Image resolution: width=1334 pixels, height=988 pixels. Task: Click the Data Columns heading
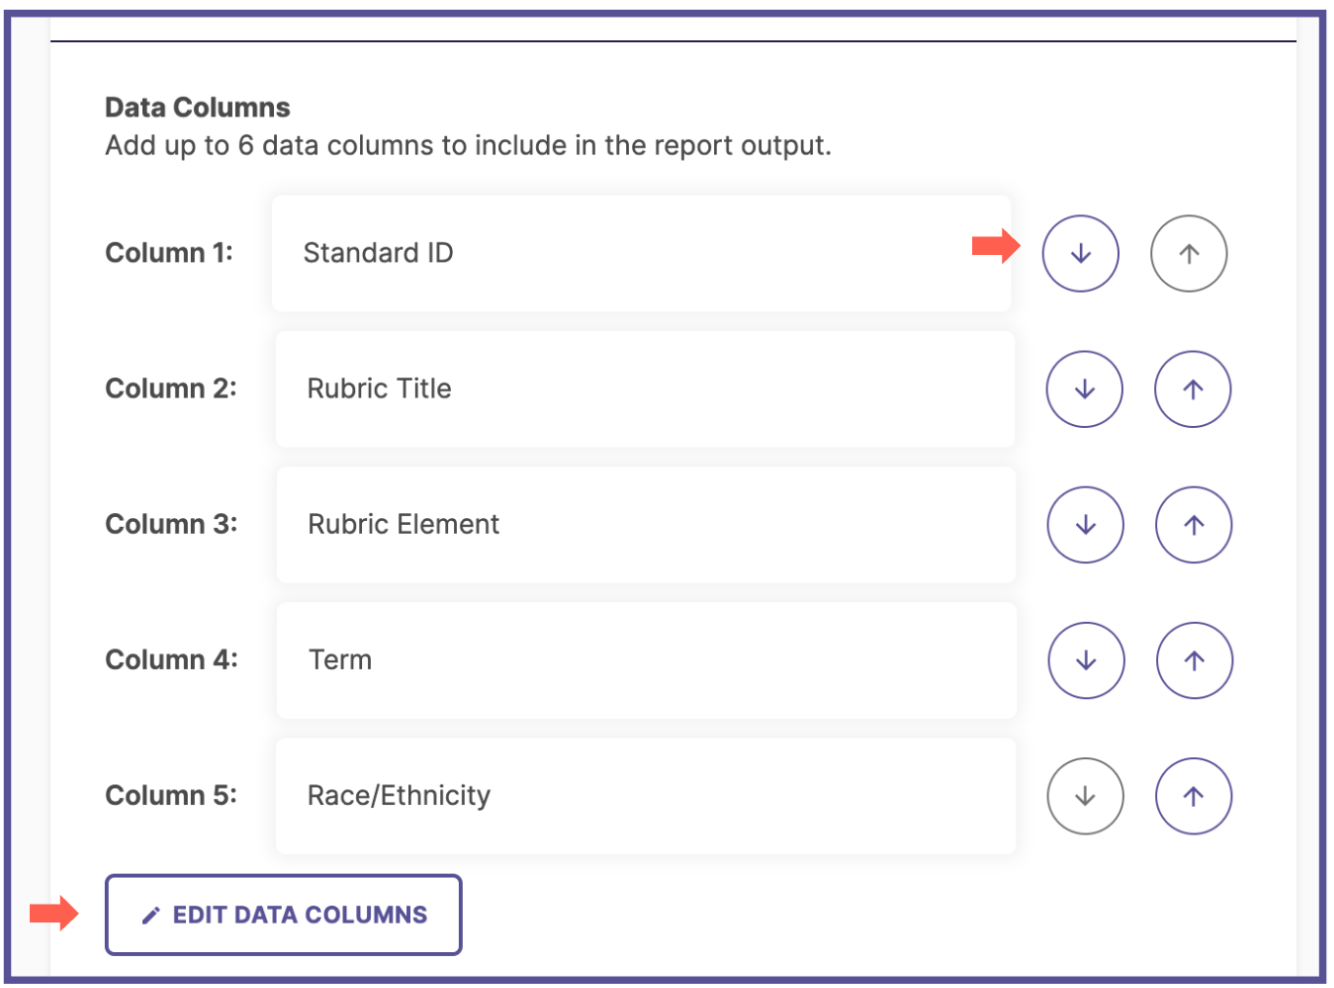(x=197, y=108)
